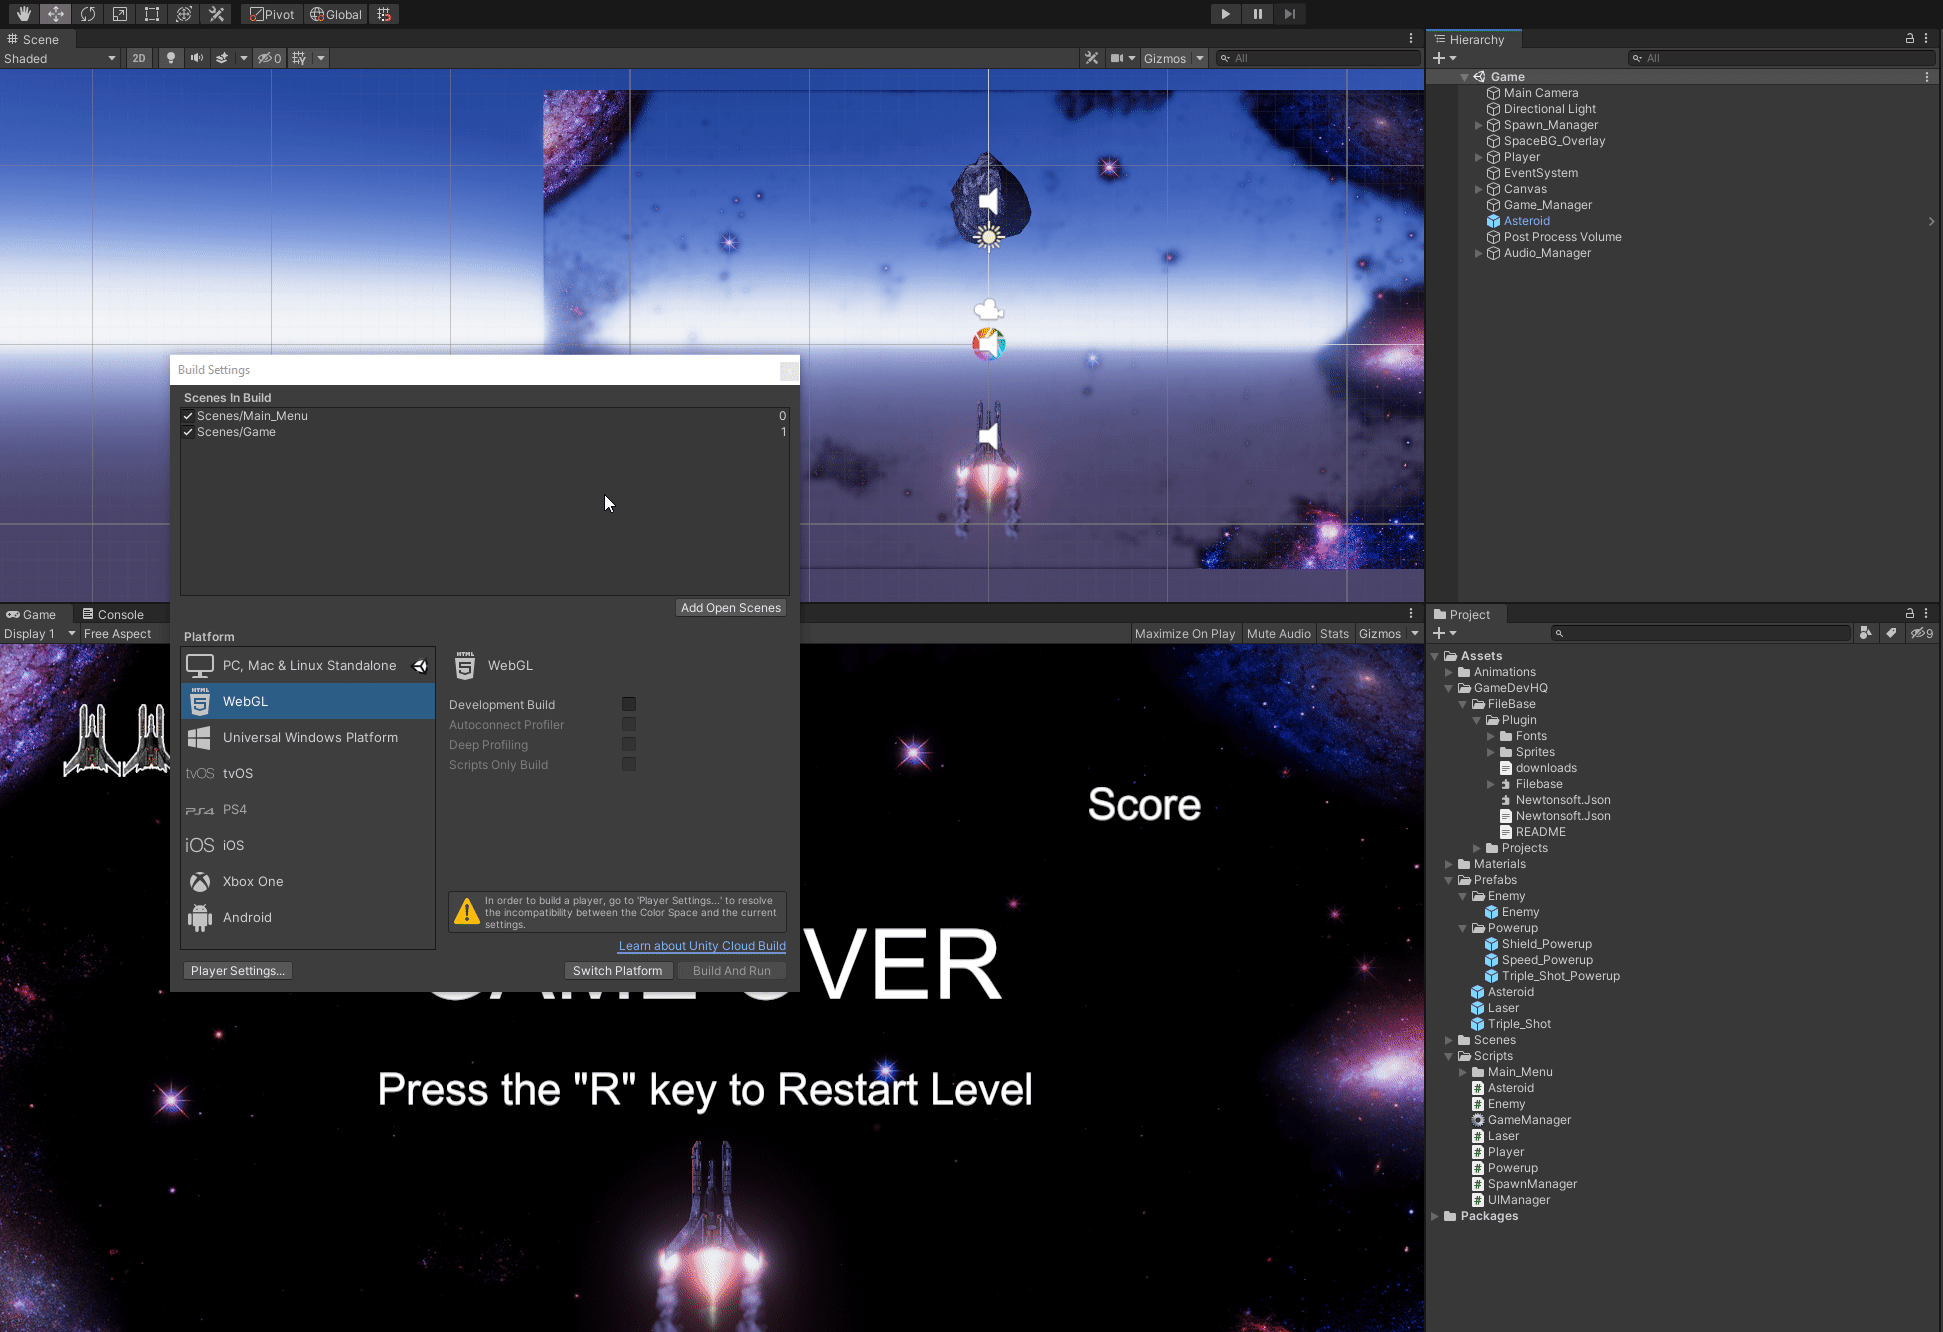Toggle 2D scene view mode
The image size is (1943, 1332).
(x=139, y=58)
